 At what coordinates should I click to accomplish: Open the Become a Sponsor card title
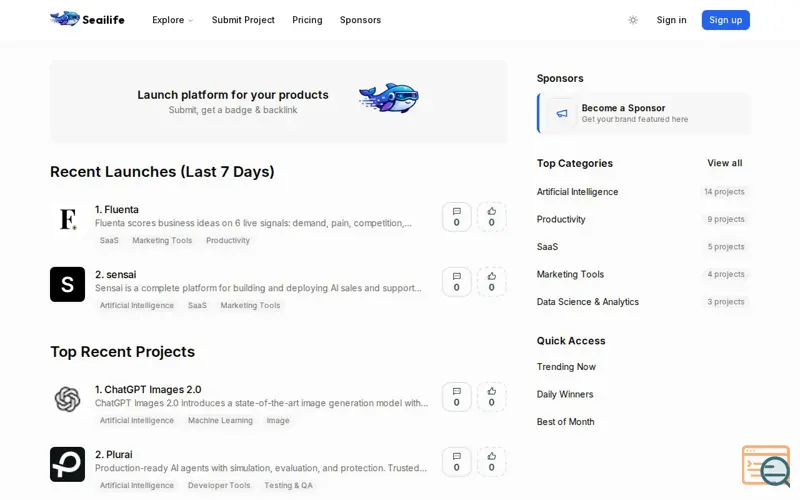point(623,108)
